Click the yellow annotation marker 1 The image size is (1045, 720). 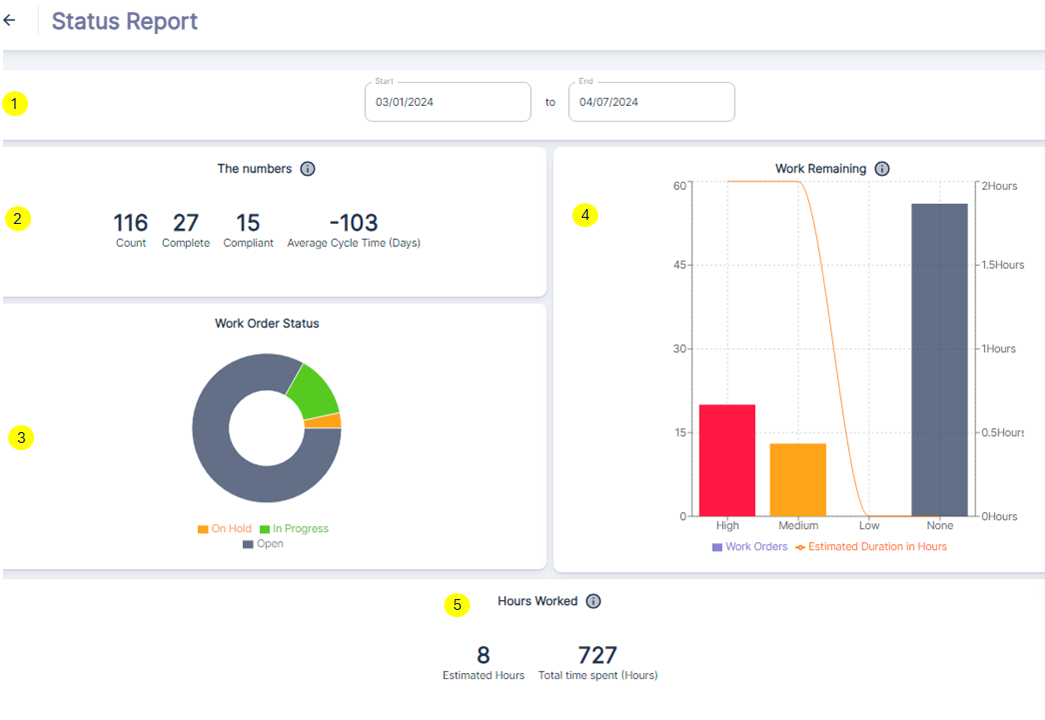point(15,103)
